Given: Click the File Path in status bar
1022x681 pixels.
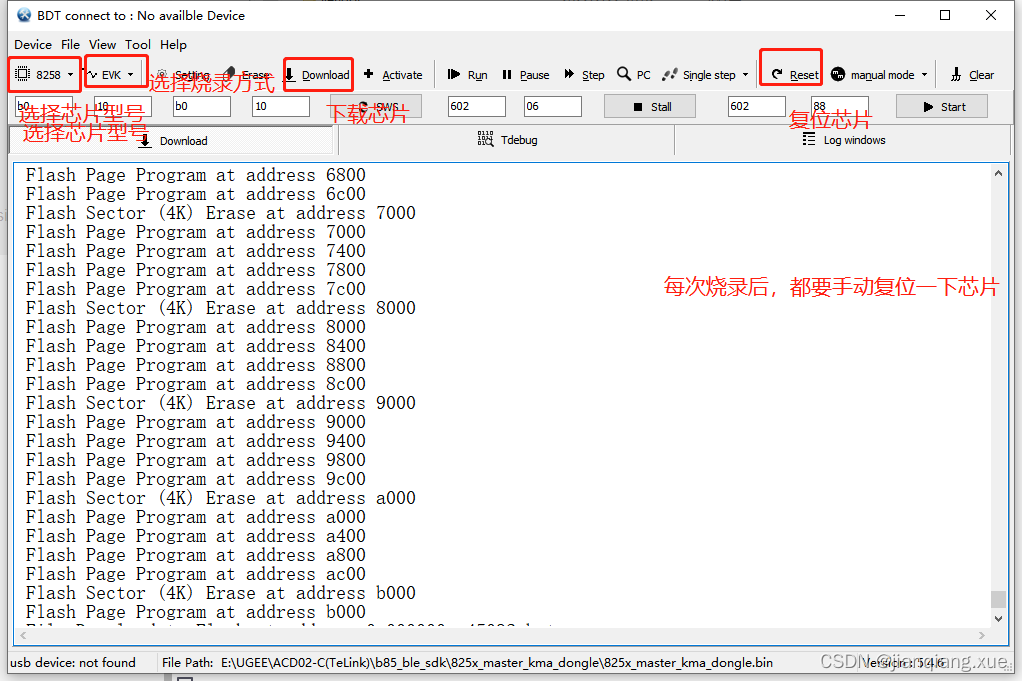Looking at the screenshot, I should click(467, 663).
